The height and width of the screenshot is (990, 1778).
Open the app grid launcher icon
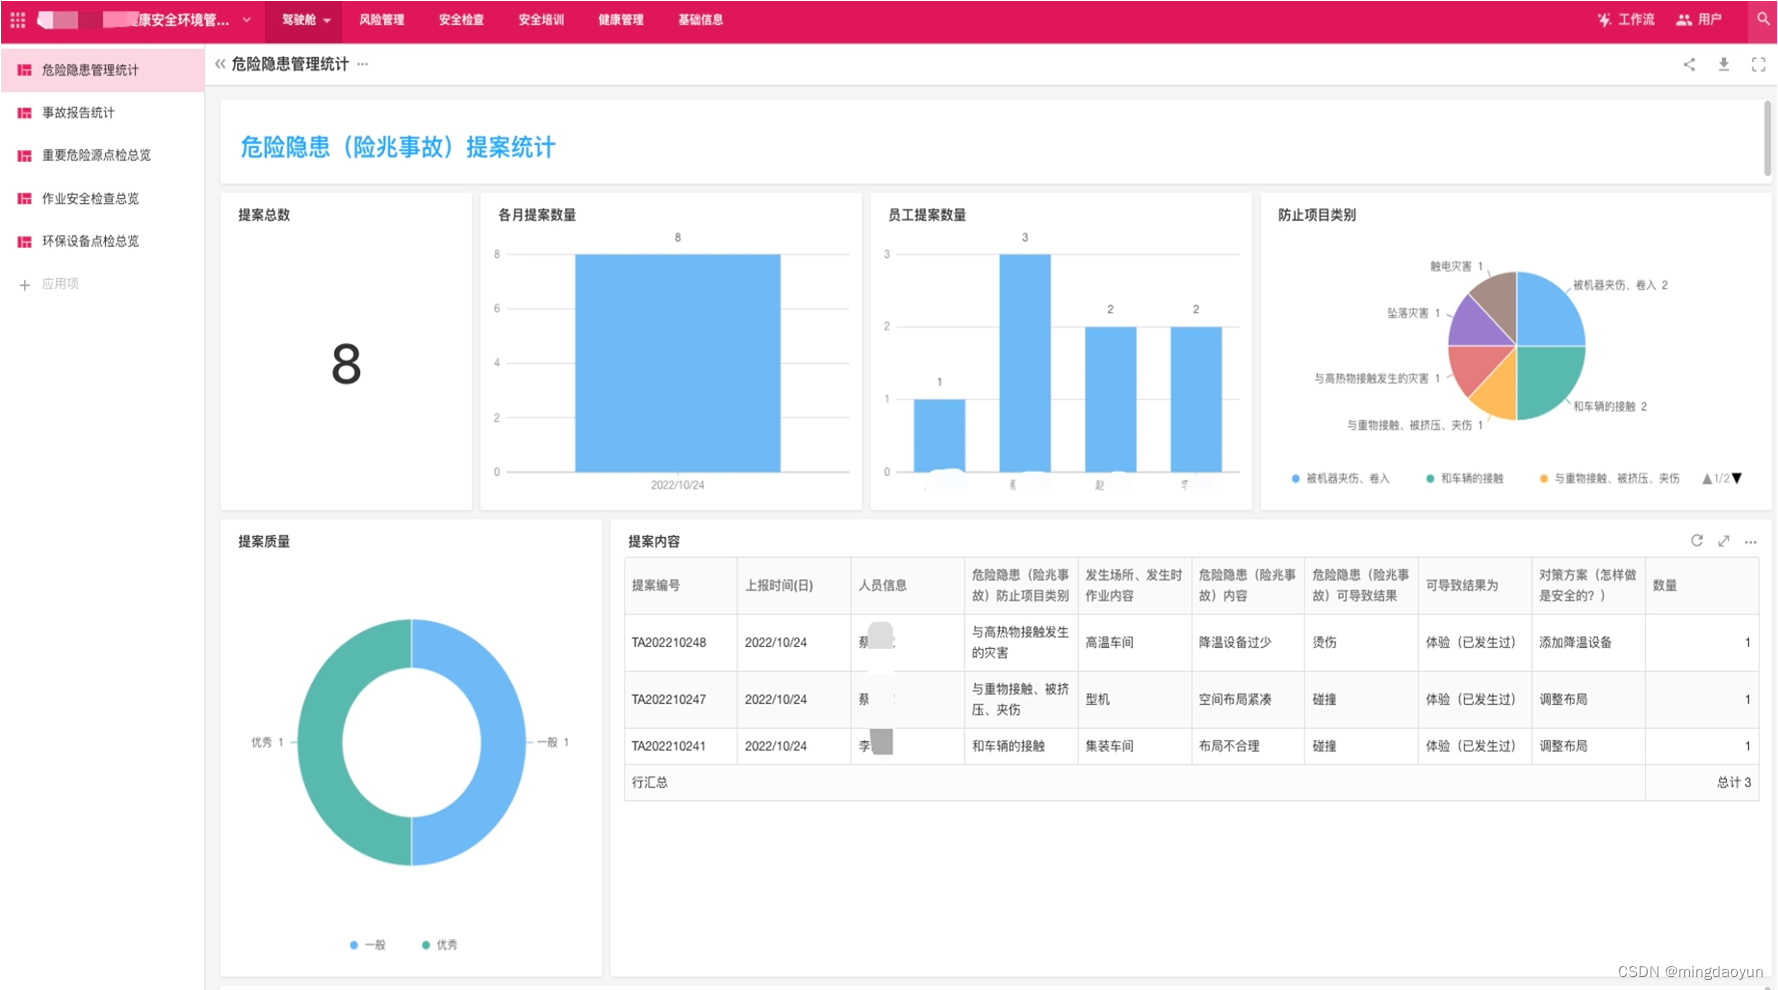tap(18, 20)
